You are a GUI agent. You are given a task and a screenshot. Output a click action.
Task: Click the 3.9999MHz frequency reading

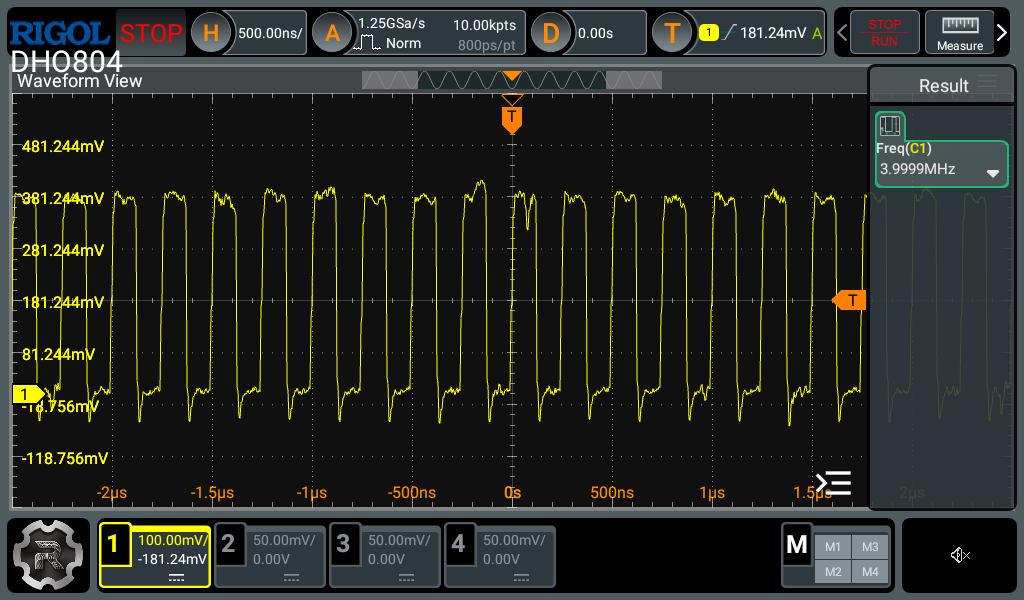click(917, 169)
